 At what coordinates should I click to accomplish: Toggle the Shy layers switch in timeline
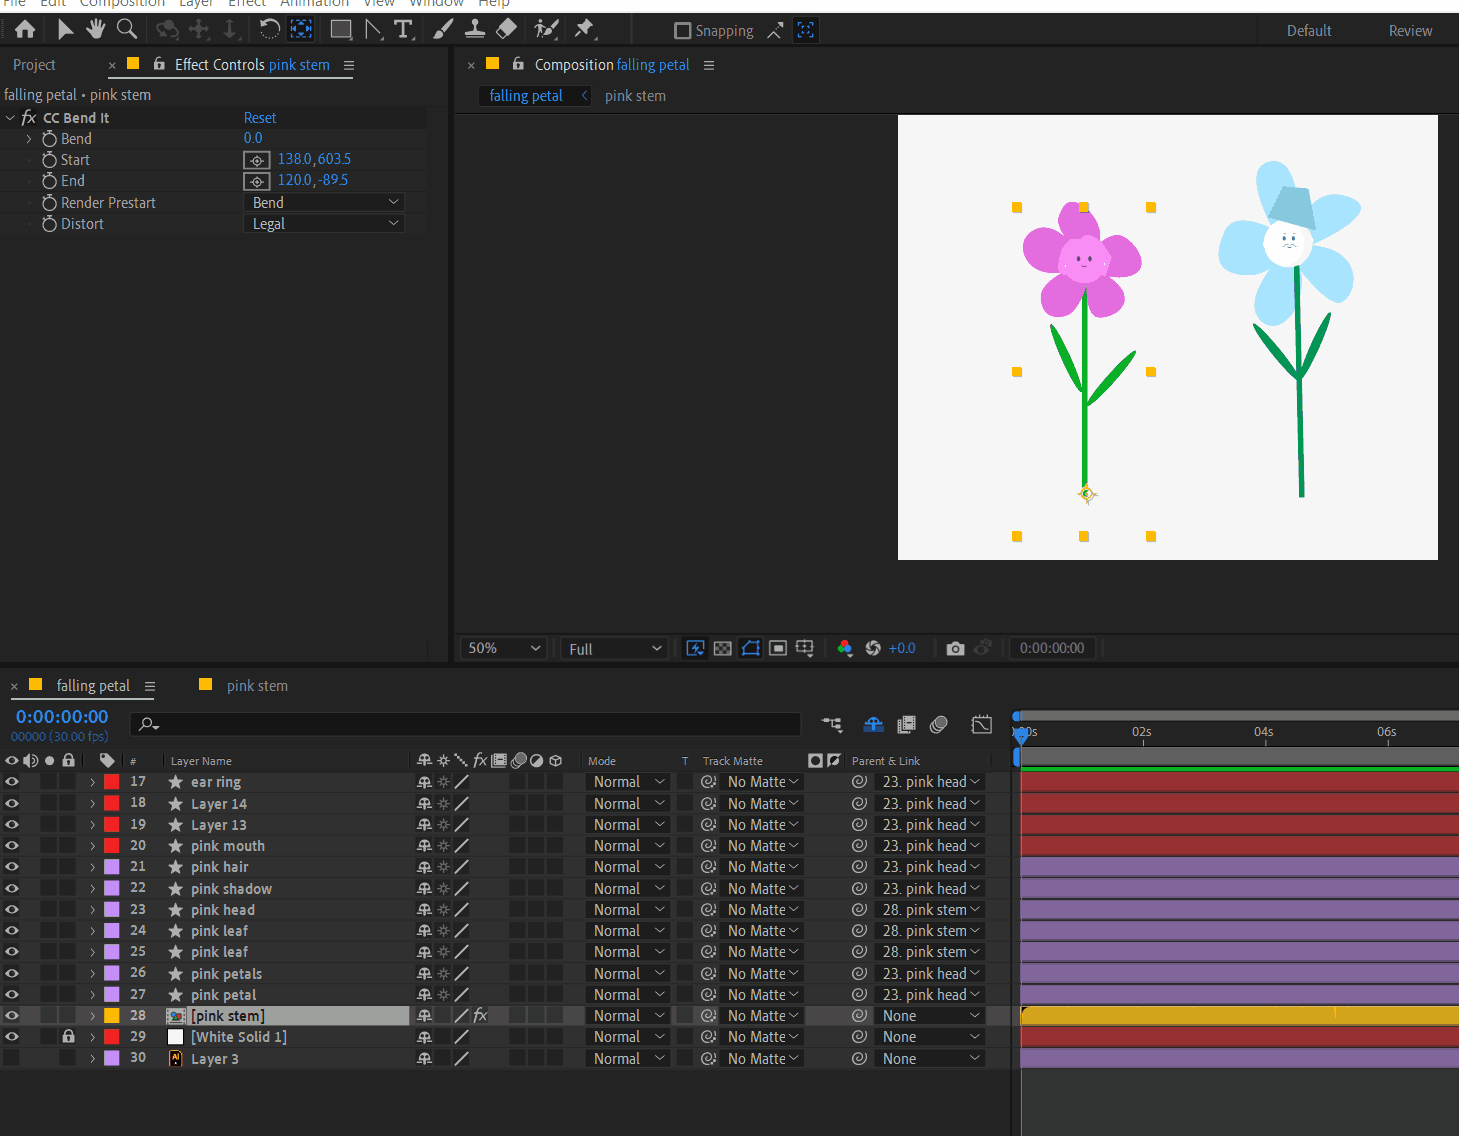coord(873,724)
